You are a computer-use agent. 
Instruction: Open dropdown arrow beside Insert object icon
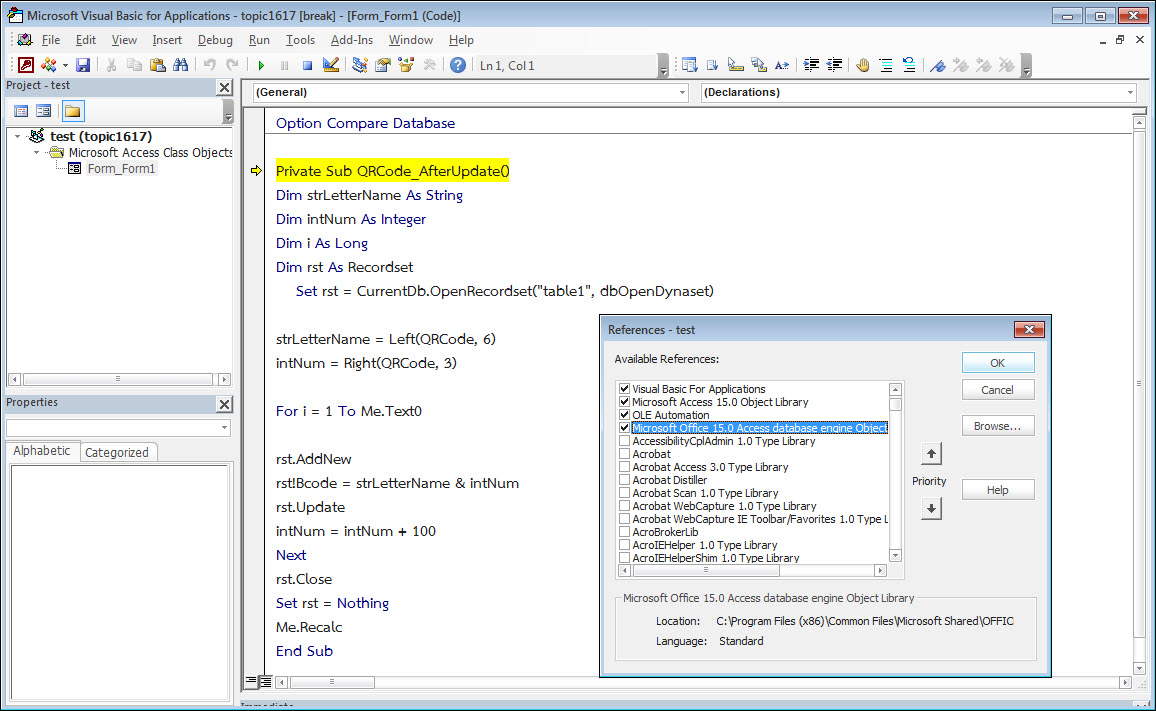(65, 65)
